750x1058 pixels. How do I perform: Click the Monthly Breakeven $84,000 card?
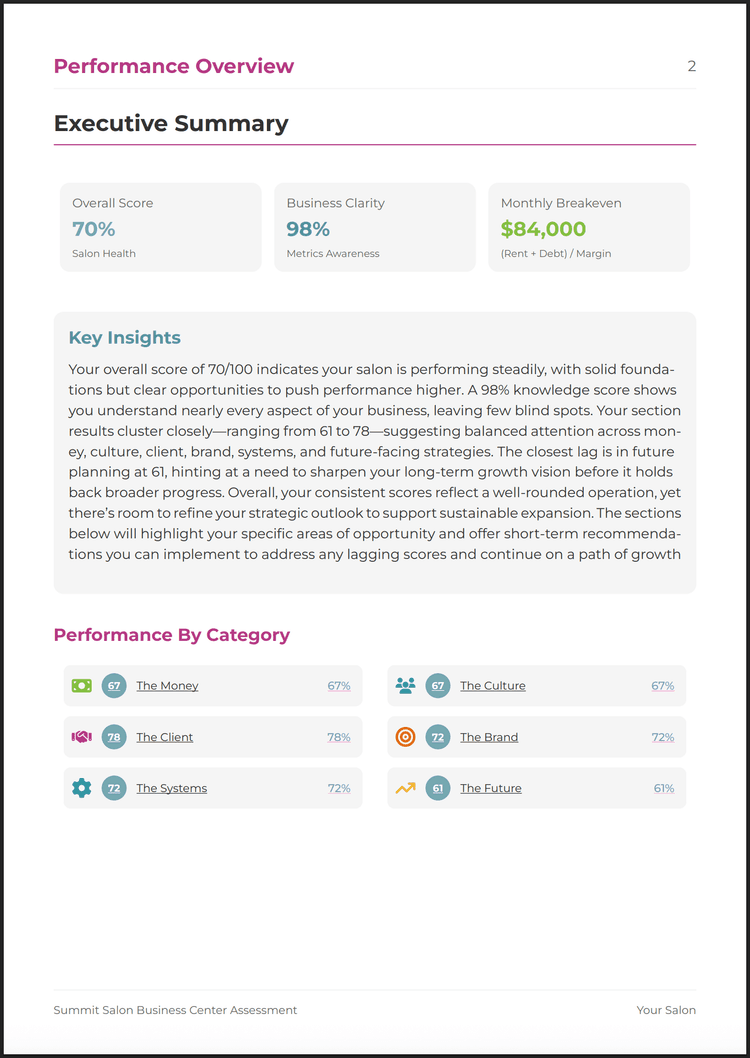pyautogui.click(x=588, y=227)
